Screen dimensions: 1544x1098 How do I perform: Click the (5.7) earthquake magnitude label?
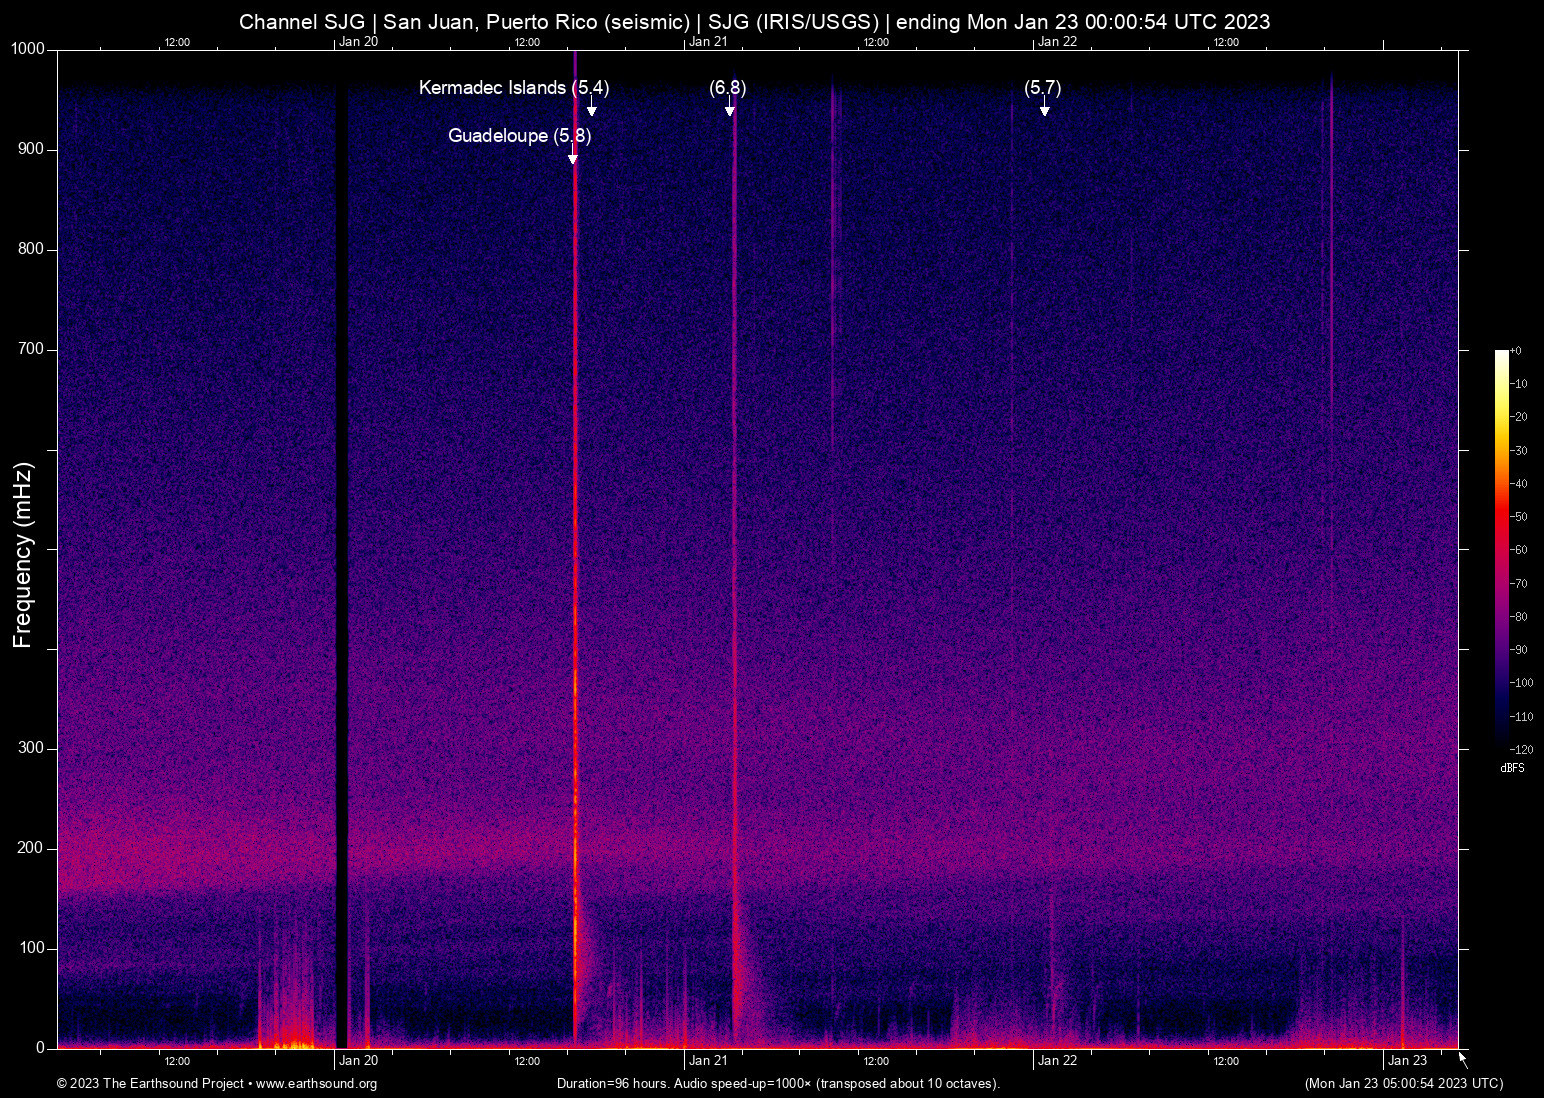click(1042, 88)
